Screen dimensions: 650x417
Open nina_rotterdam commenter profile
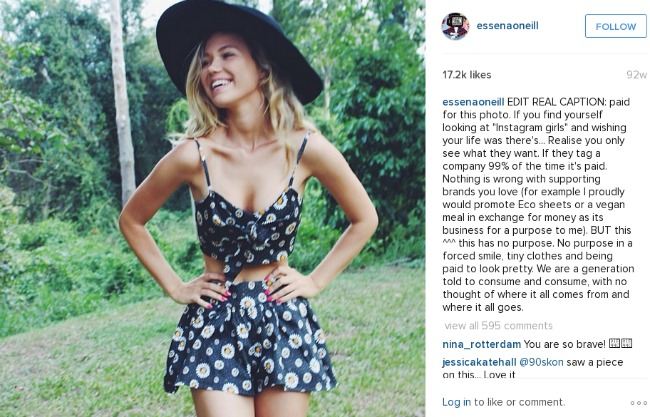481,344
